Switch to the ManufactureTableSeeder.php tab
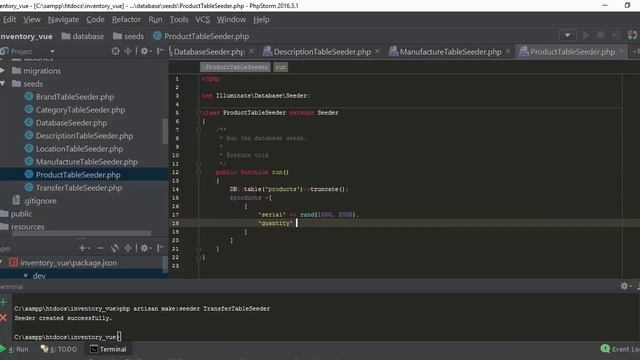 [x=450, y=51]
